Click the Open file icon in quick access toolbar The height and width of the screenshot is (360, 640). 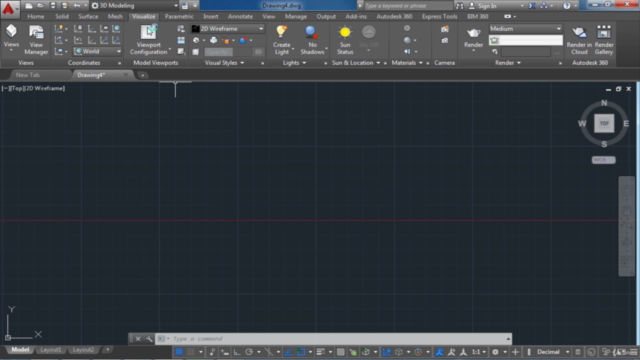click(x=40, y=6)
